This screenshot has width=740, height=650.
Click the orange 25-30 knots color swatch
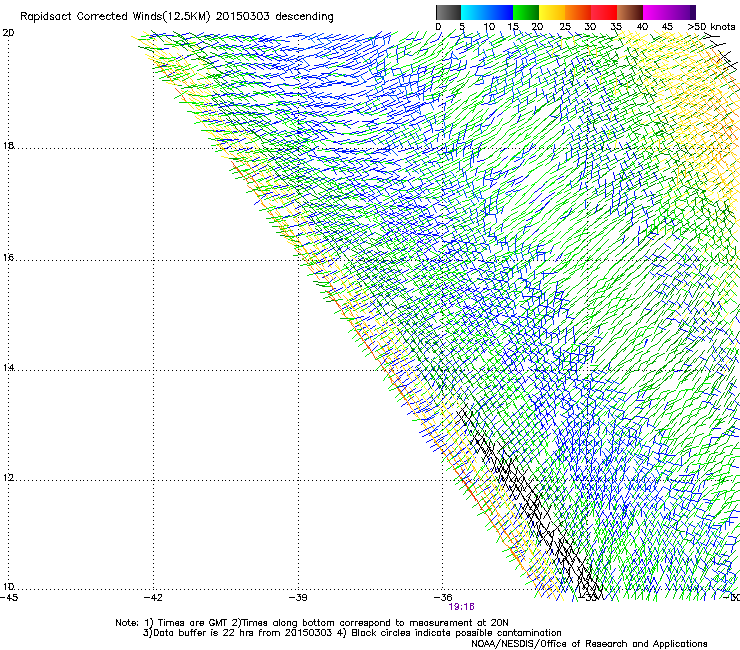coord(578,12)
